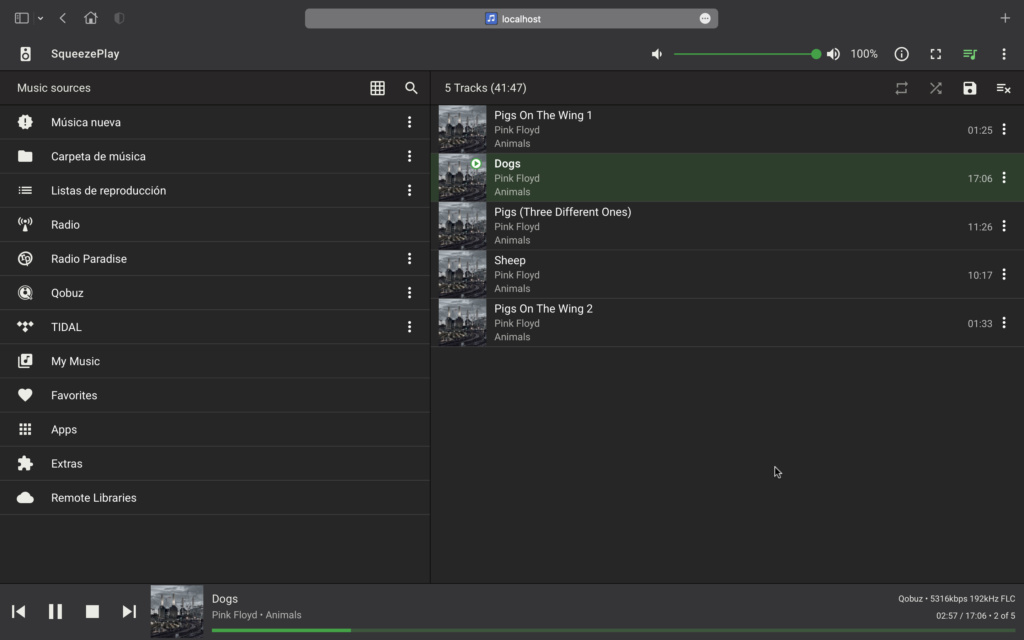This screenshot has width=1024, height=640.
Task: Select track Pigs On The Wing 1
Action: click(x=728, y=129)
